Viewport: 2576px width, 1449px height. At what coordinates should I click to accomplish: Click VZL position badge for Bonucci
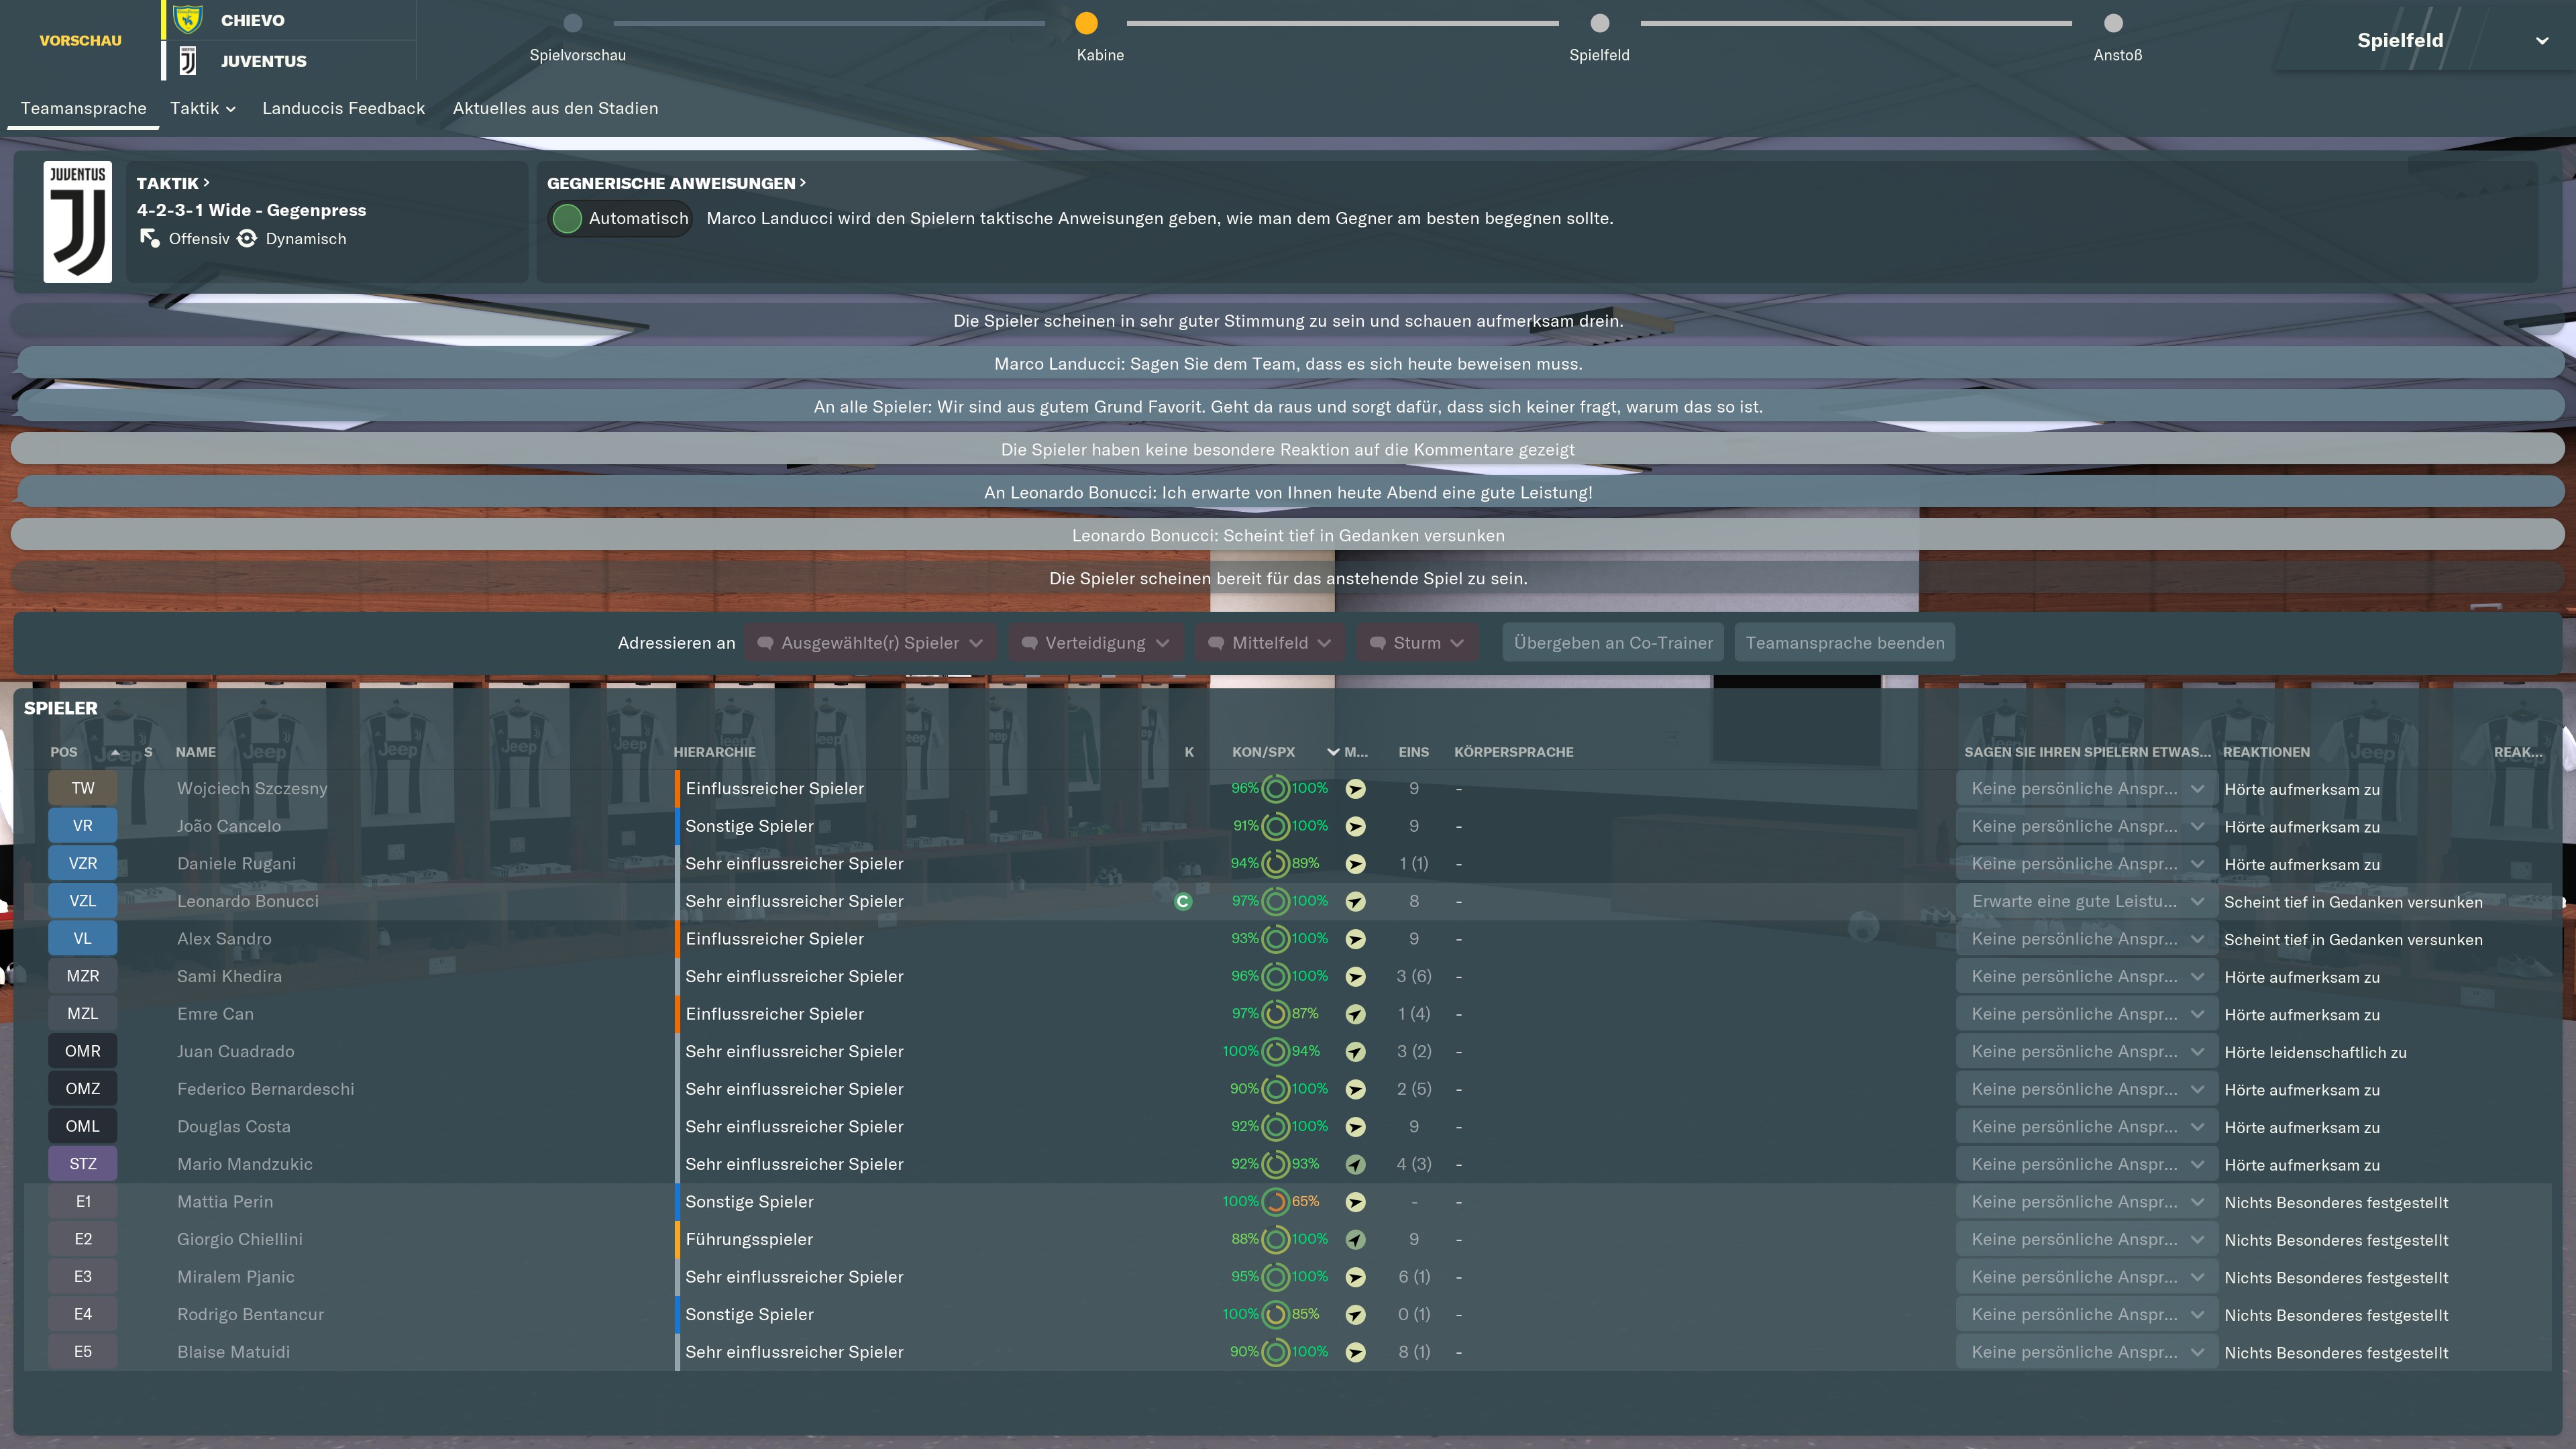tap(83, 901)
